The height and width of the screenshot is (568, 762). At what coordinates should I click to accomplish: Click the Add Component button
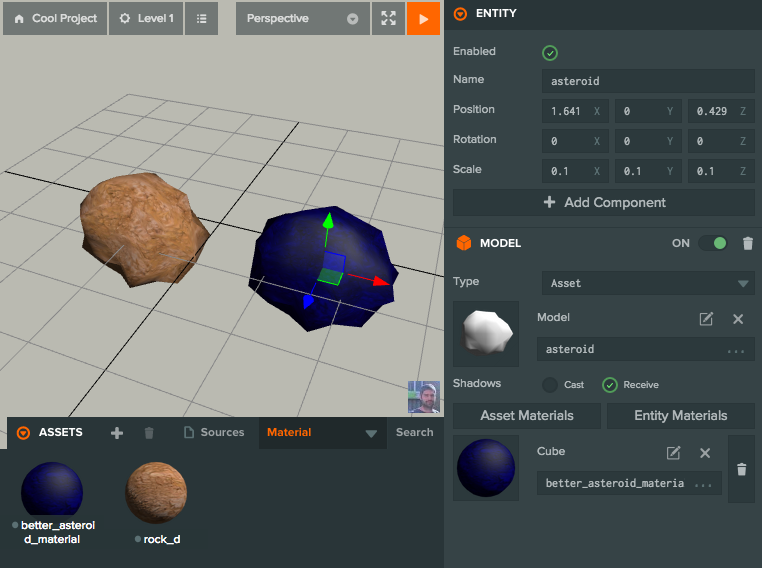pyautogui.click(x=604, y=202)
